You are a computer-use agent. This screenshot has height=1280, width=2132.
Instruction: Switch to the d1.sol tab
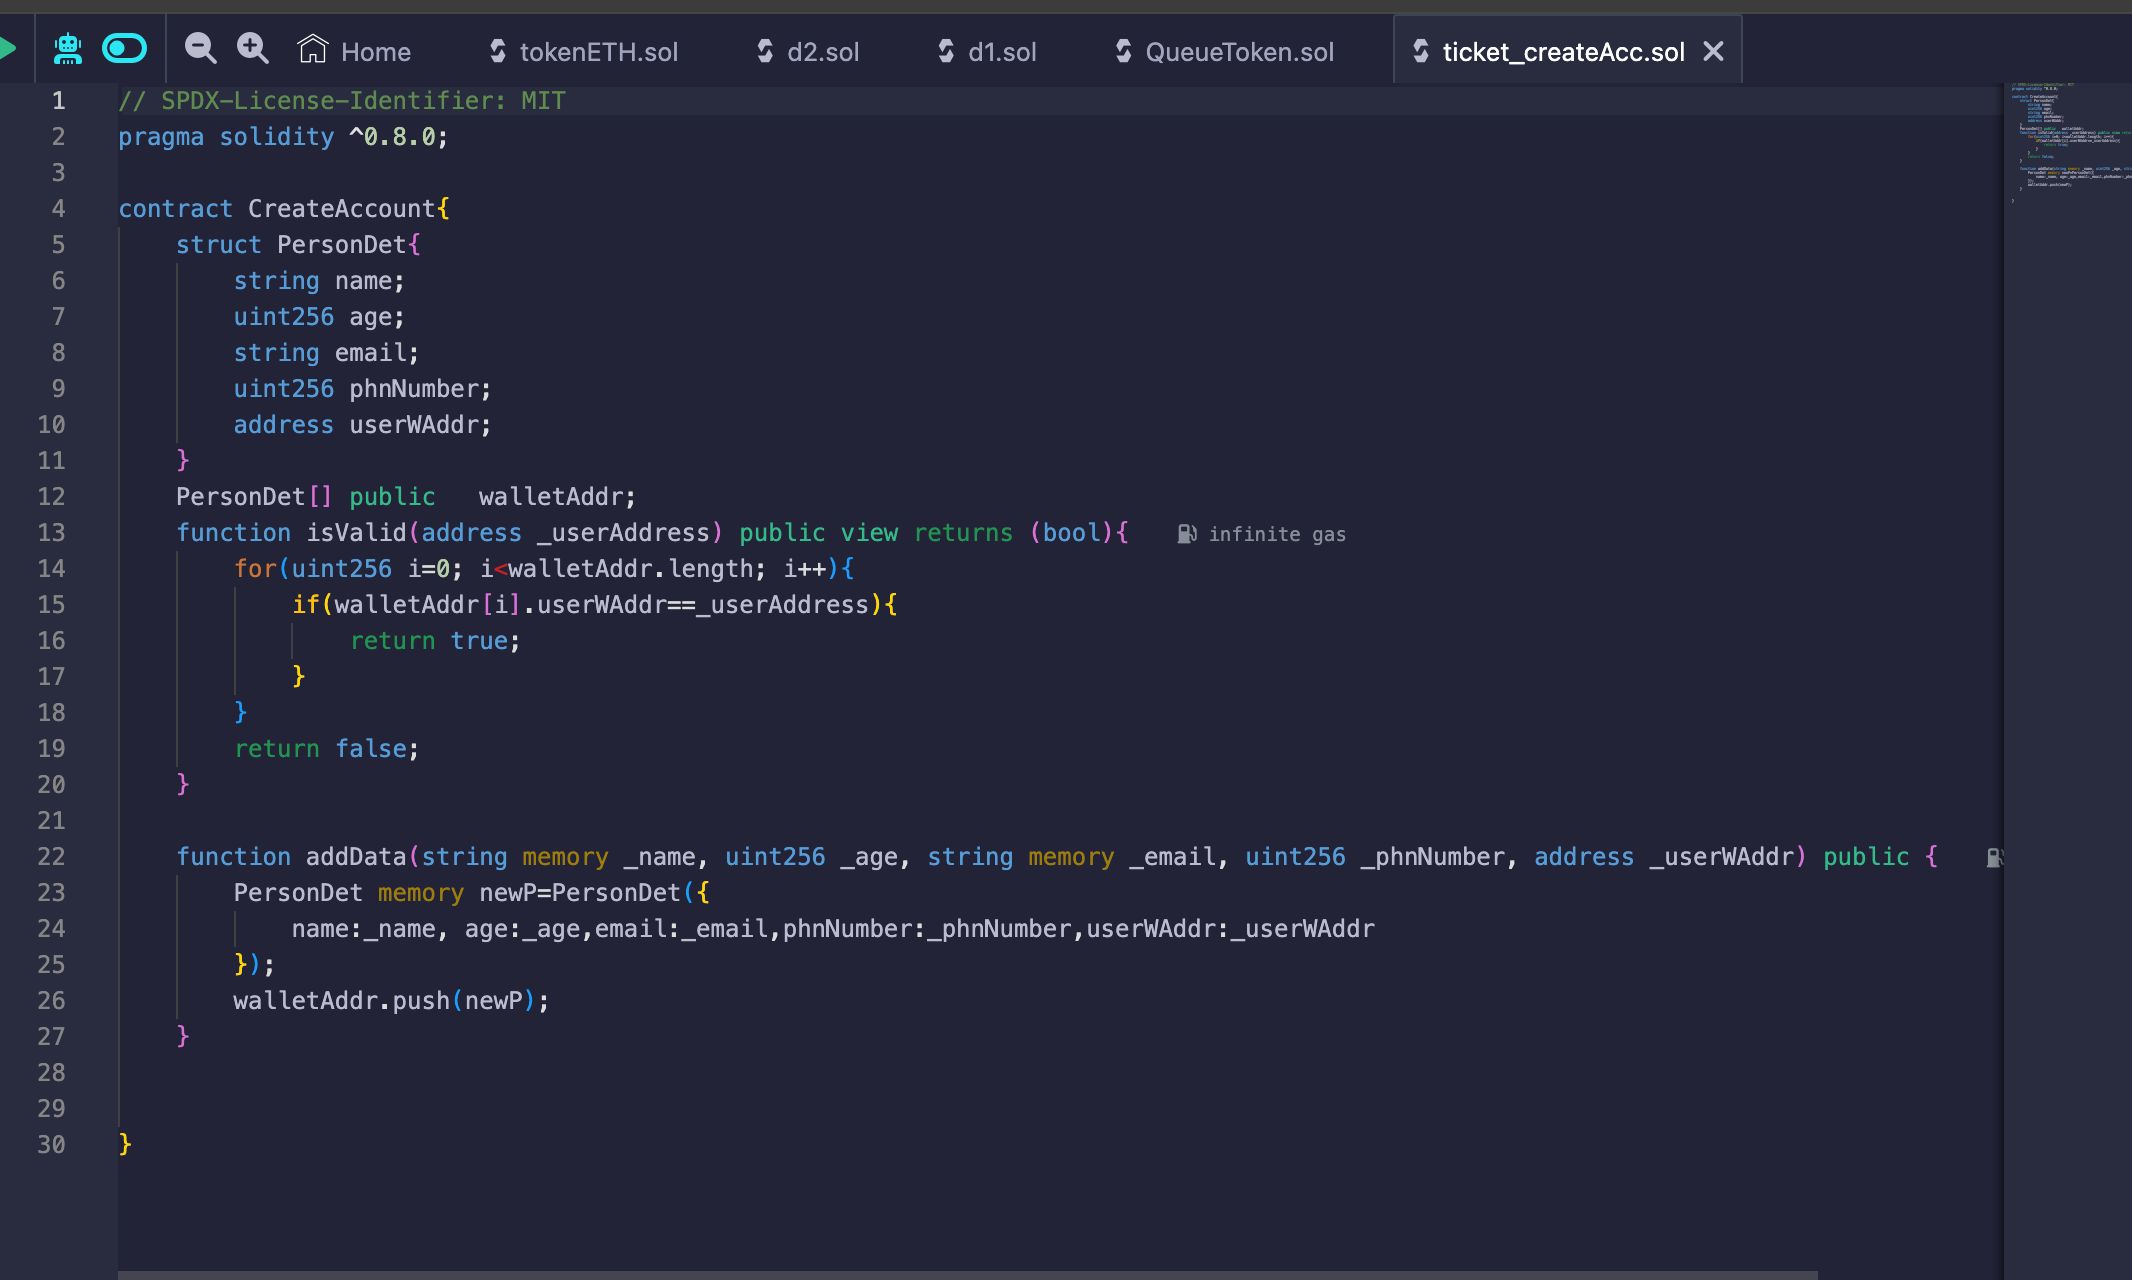coord(986,51)
